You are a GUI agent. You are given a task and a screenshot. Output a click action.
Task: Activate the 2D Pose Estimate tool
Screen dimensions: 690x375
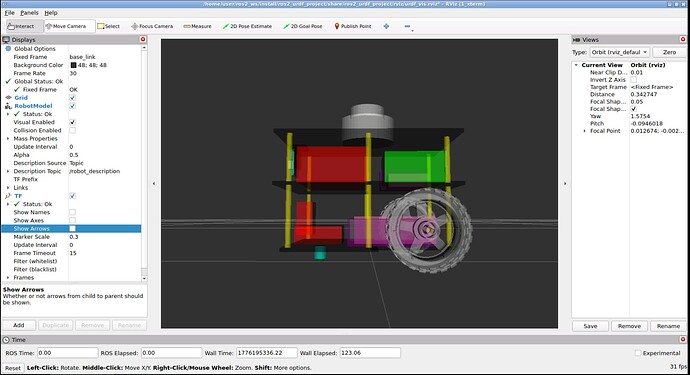[x=247, y=26]
